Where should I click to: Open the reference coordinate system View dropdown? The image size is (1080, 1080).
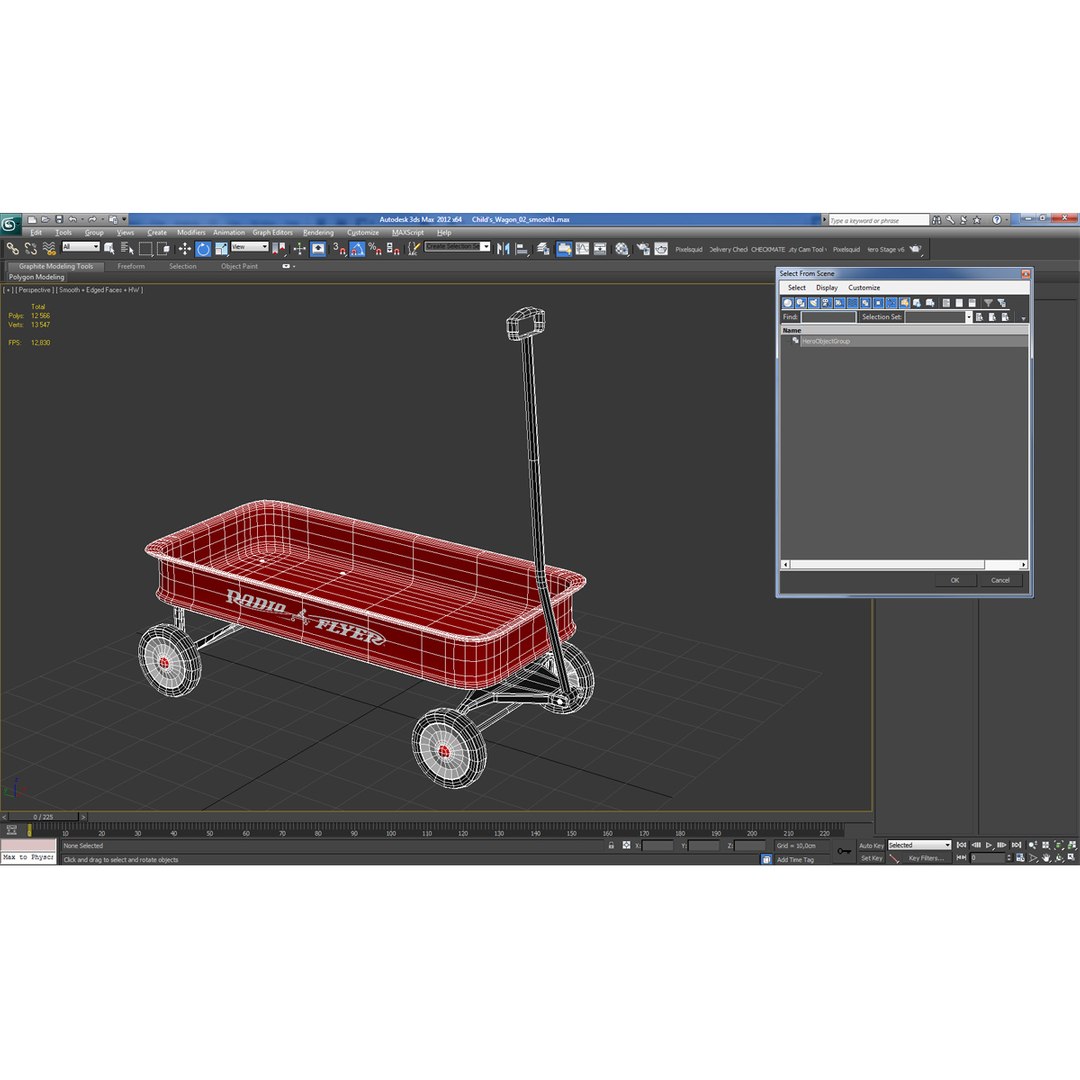tap(249, 247)
